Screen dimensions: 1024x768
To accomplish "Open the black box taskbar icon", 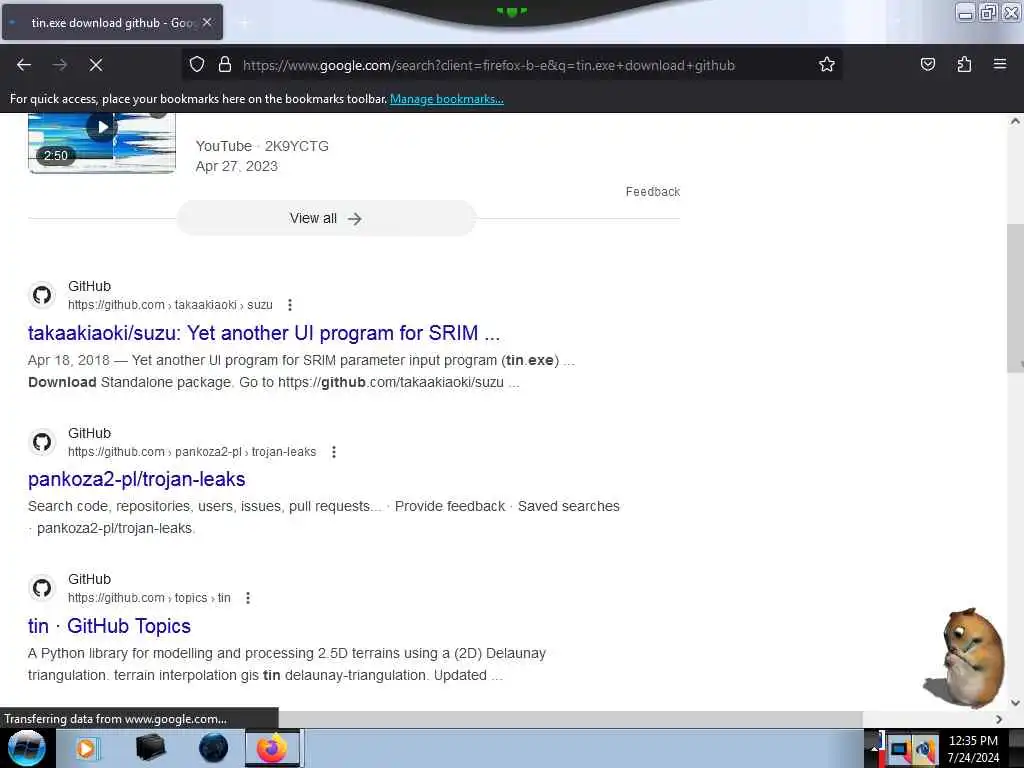I will (150, 748).
